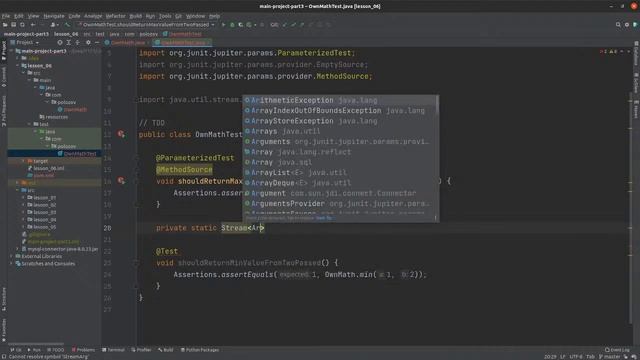
Task: Click the Save All toolbar icon
Action: pyautogui.click(x=13, y=25)
